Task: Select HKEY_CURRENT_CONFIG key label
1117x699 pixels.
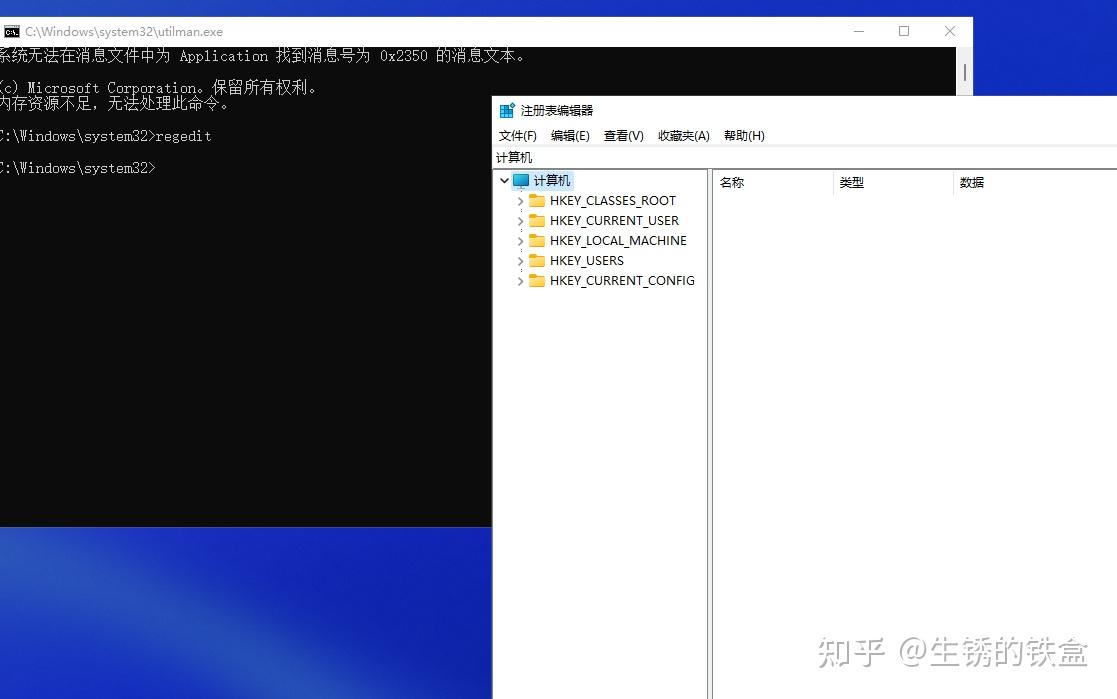Action: (x=622, y=281)
